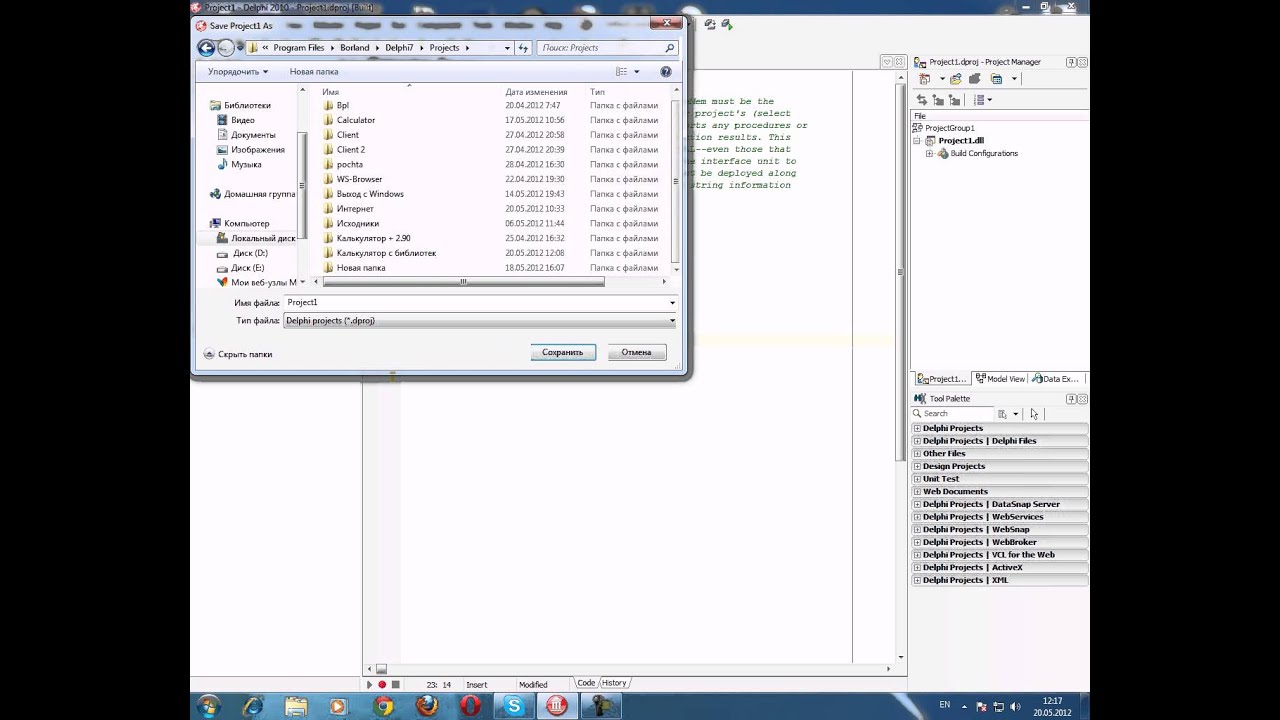Image resolution: width=1280 pixels, height=720 pixels.
Task: Click the Forward arrow in Save dialog
Action: coord(226,47)
